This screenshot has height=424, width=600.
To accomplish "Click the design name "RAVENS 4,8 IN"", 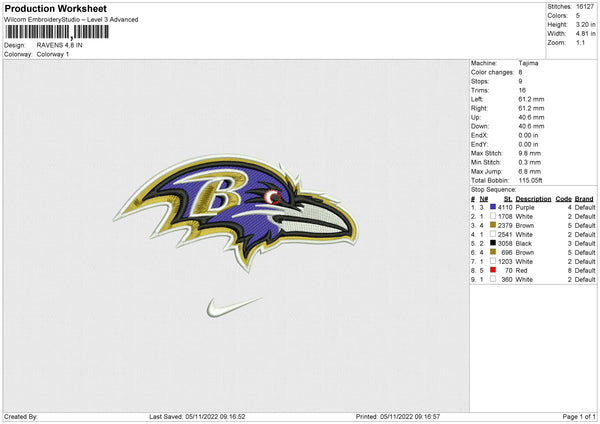I will [x=59, y=45].
